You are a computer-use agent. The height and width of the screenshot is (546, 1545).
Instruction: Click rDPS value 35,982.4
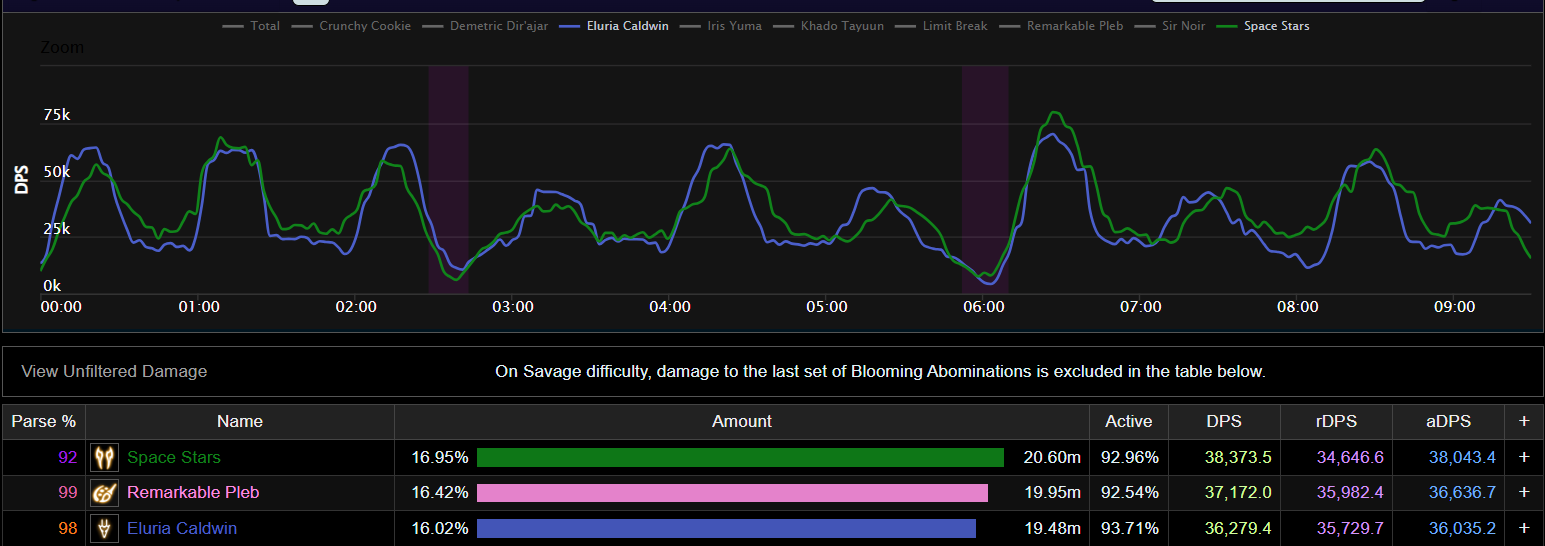point(1350,493)
